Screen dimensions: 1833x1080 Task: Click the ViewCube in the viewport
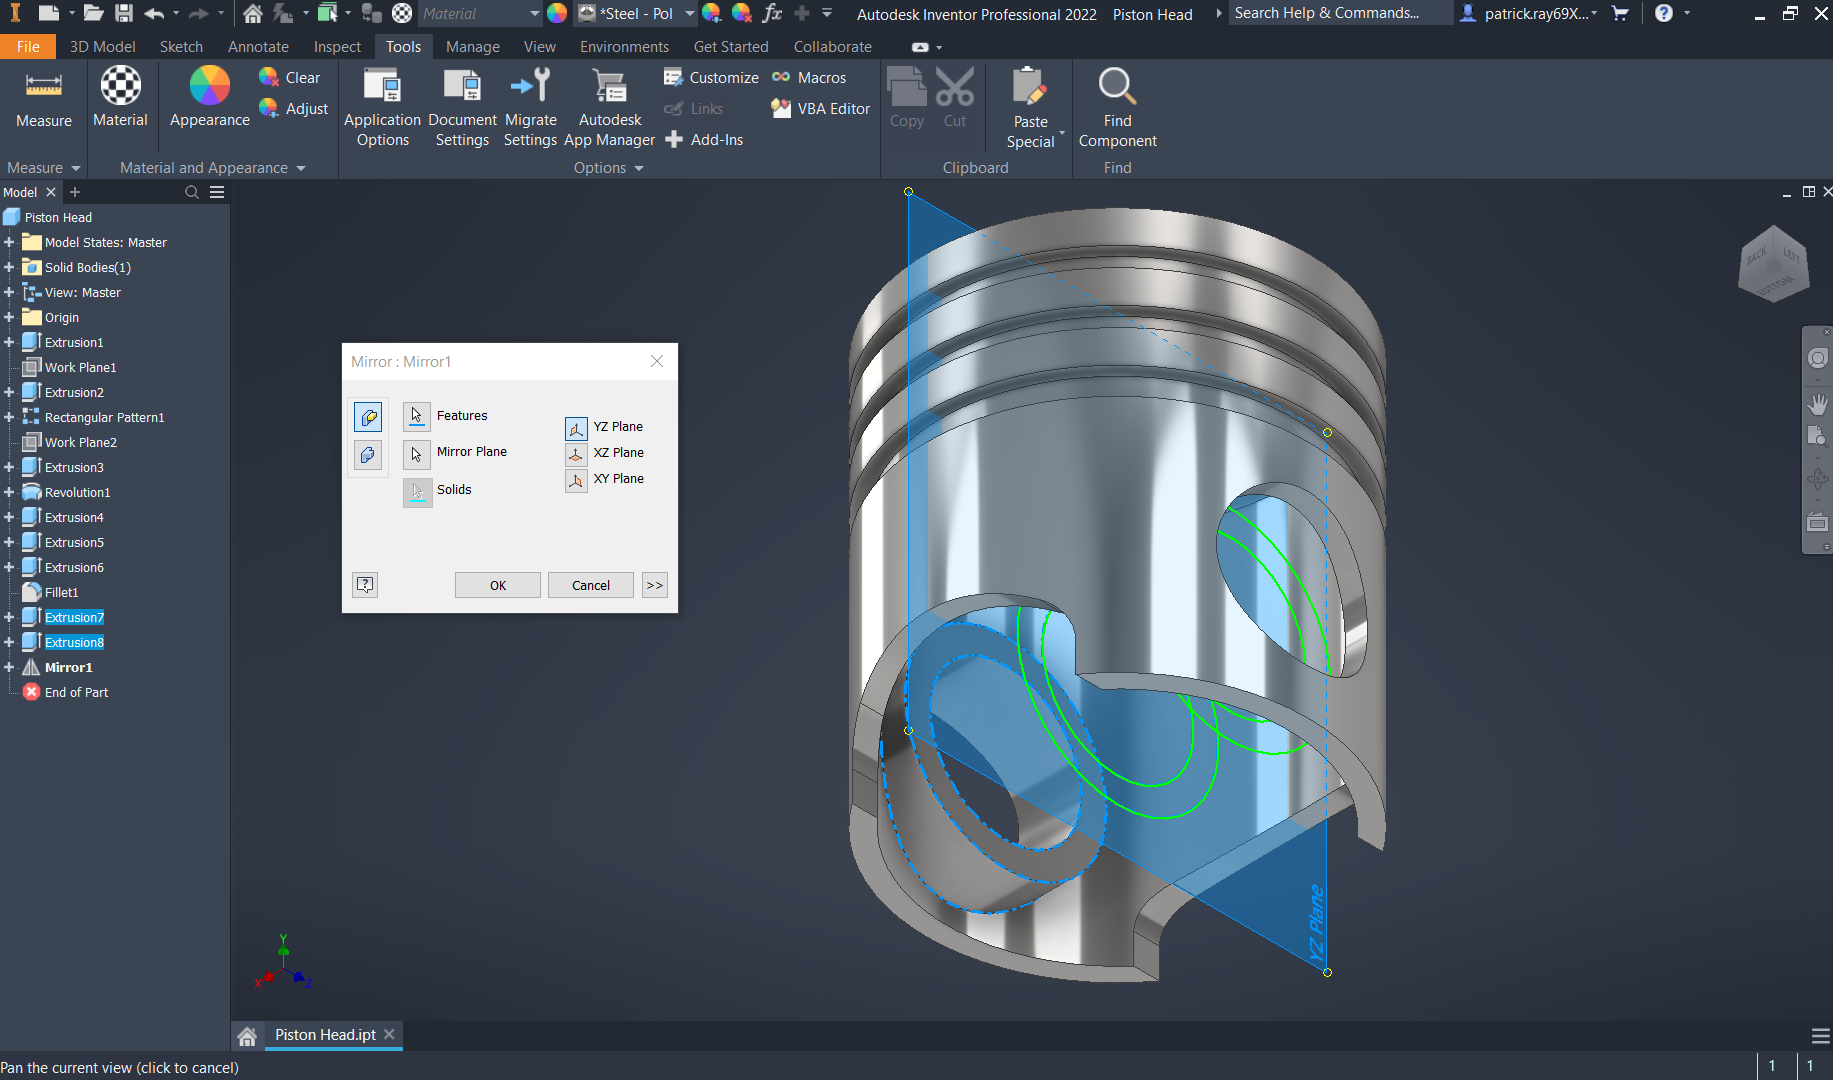point(1774,264)
